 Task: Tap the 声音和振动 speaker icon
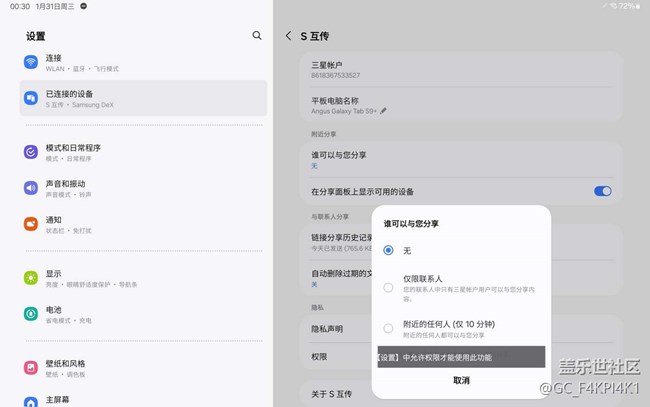31,188
